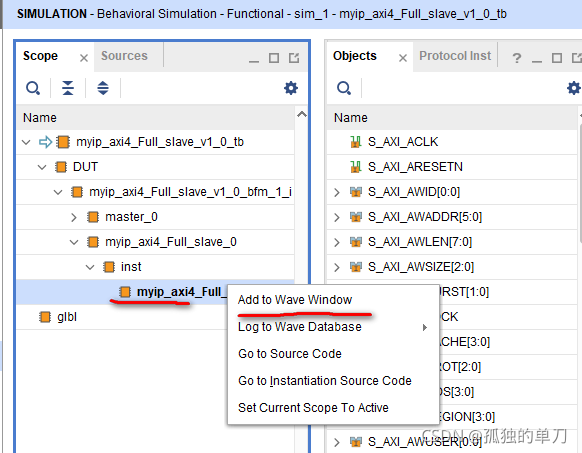Expand the S_AXI_AWADDR[5:0] signal bus
The image size is (582, 453).
(337, 217)
